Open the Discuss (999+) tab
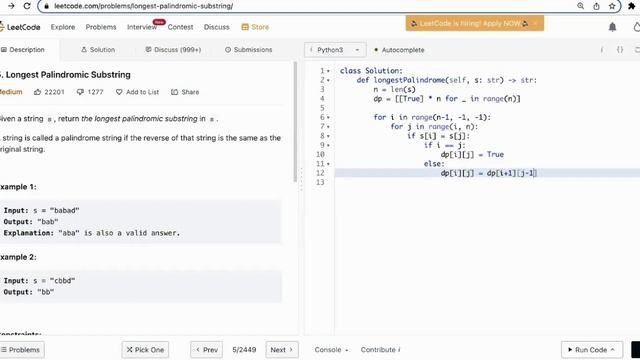The height and width of the screenshot is (360, 640). 173,49
